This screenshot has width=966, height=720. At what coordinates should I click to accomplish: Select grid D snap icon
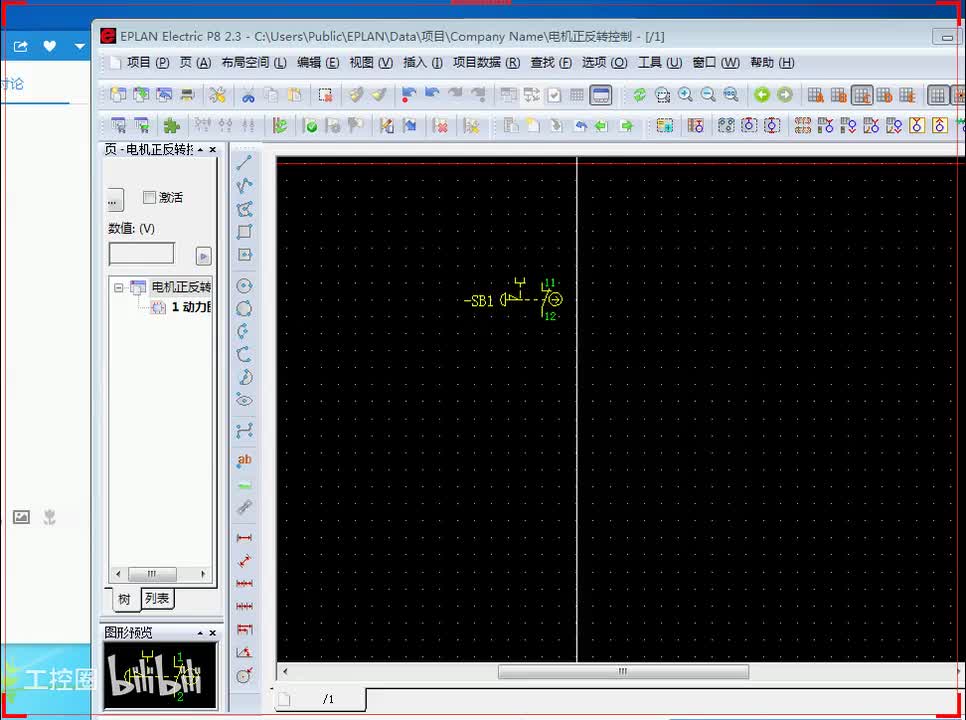pyautogui.click(x=885, y=95)
